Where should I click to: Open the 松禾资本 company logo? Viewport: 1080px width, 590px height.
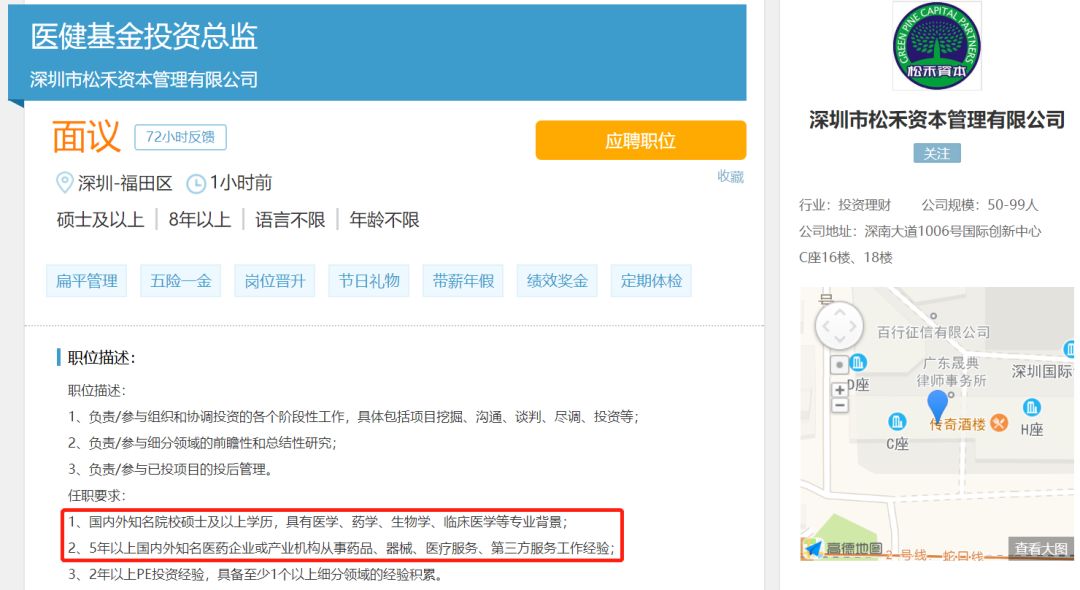click(x=937, y=46)
